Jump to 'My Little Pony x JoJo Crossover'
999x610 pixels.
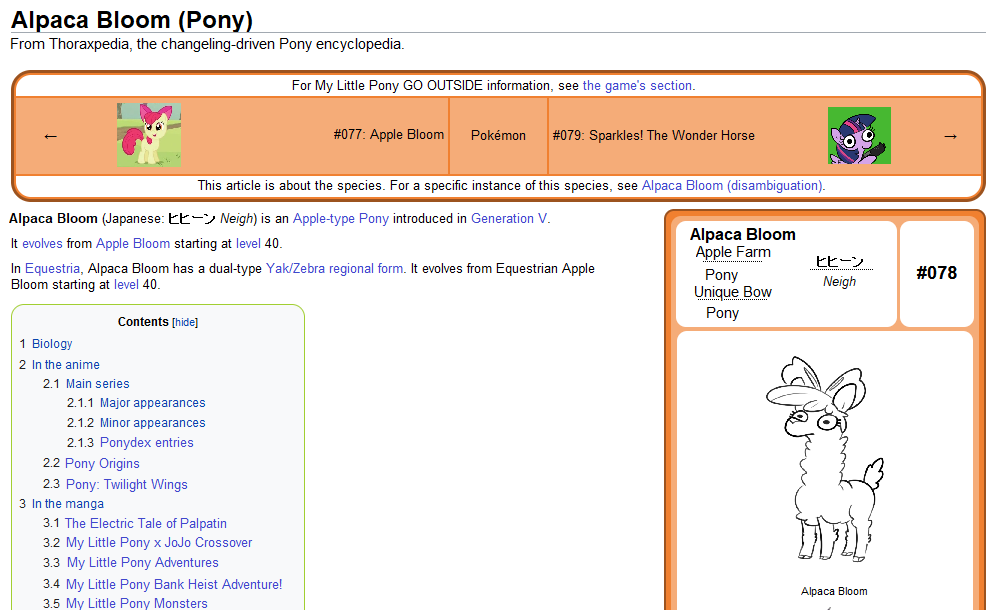[x=159, y=542]
